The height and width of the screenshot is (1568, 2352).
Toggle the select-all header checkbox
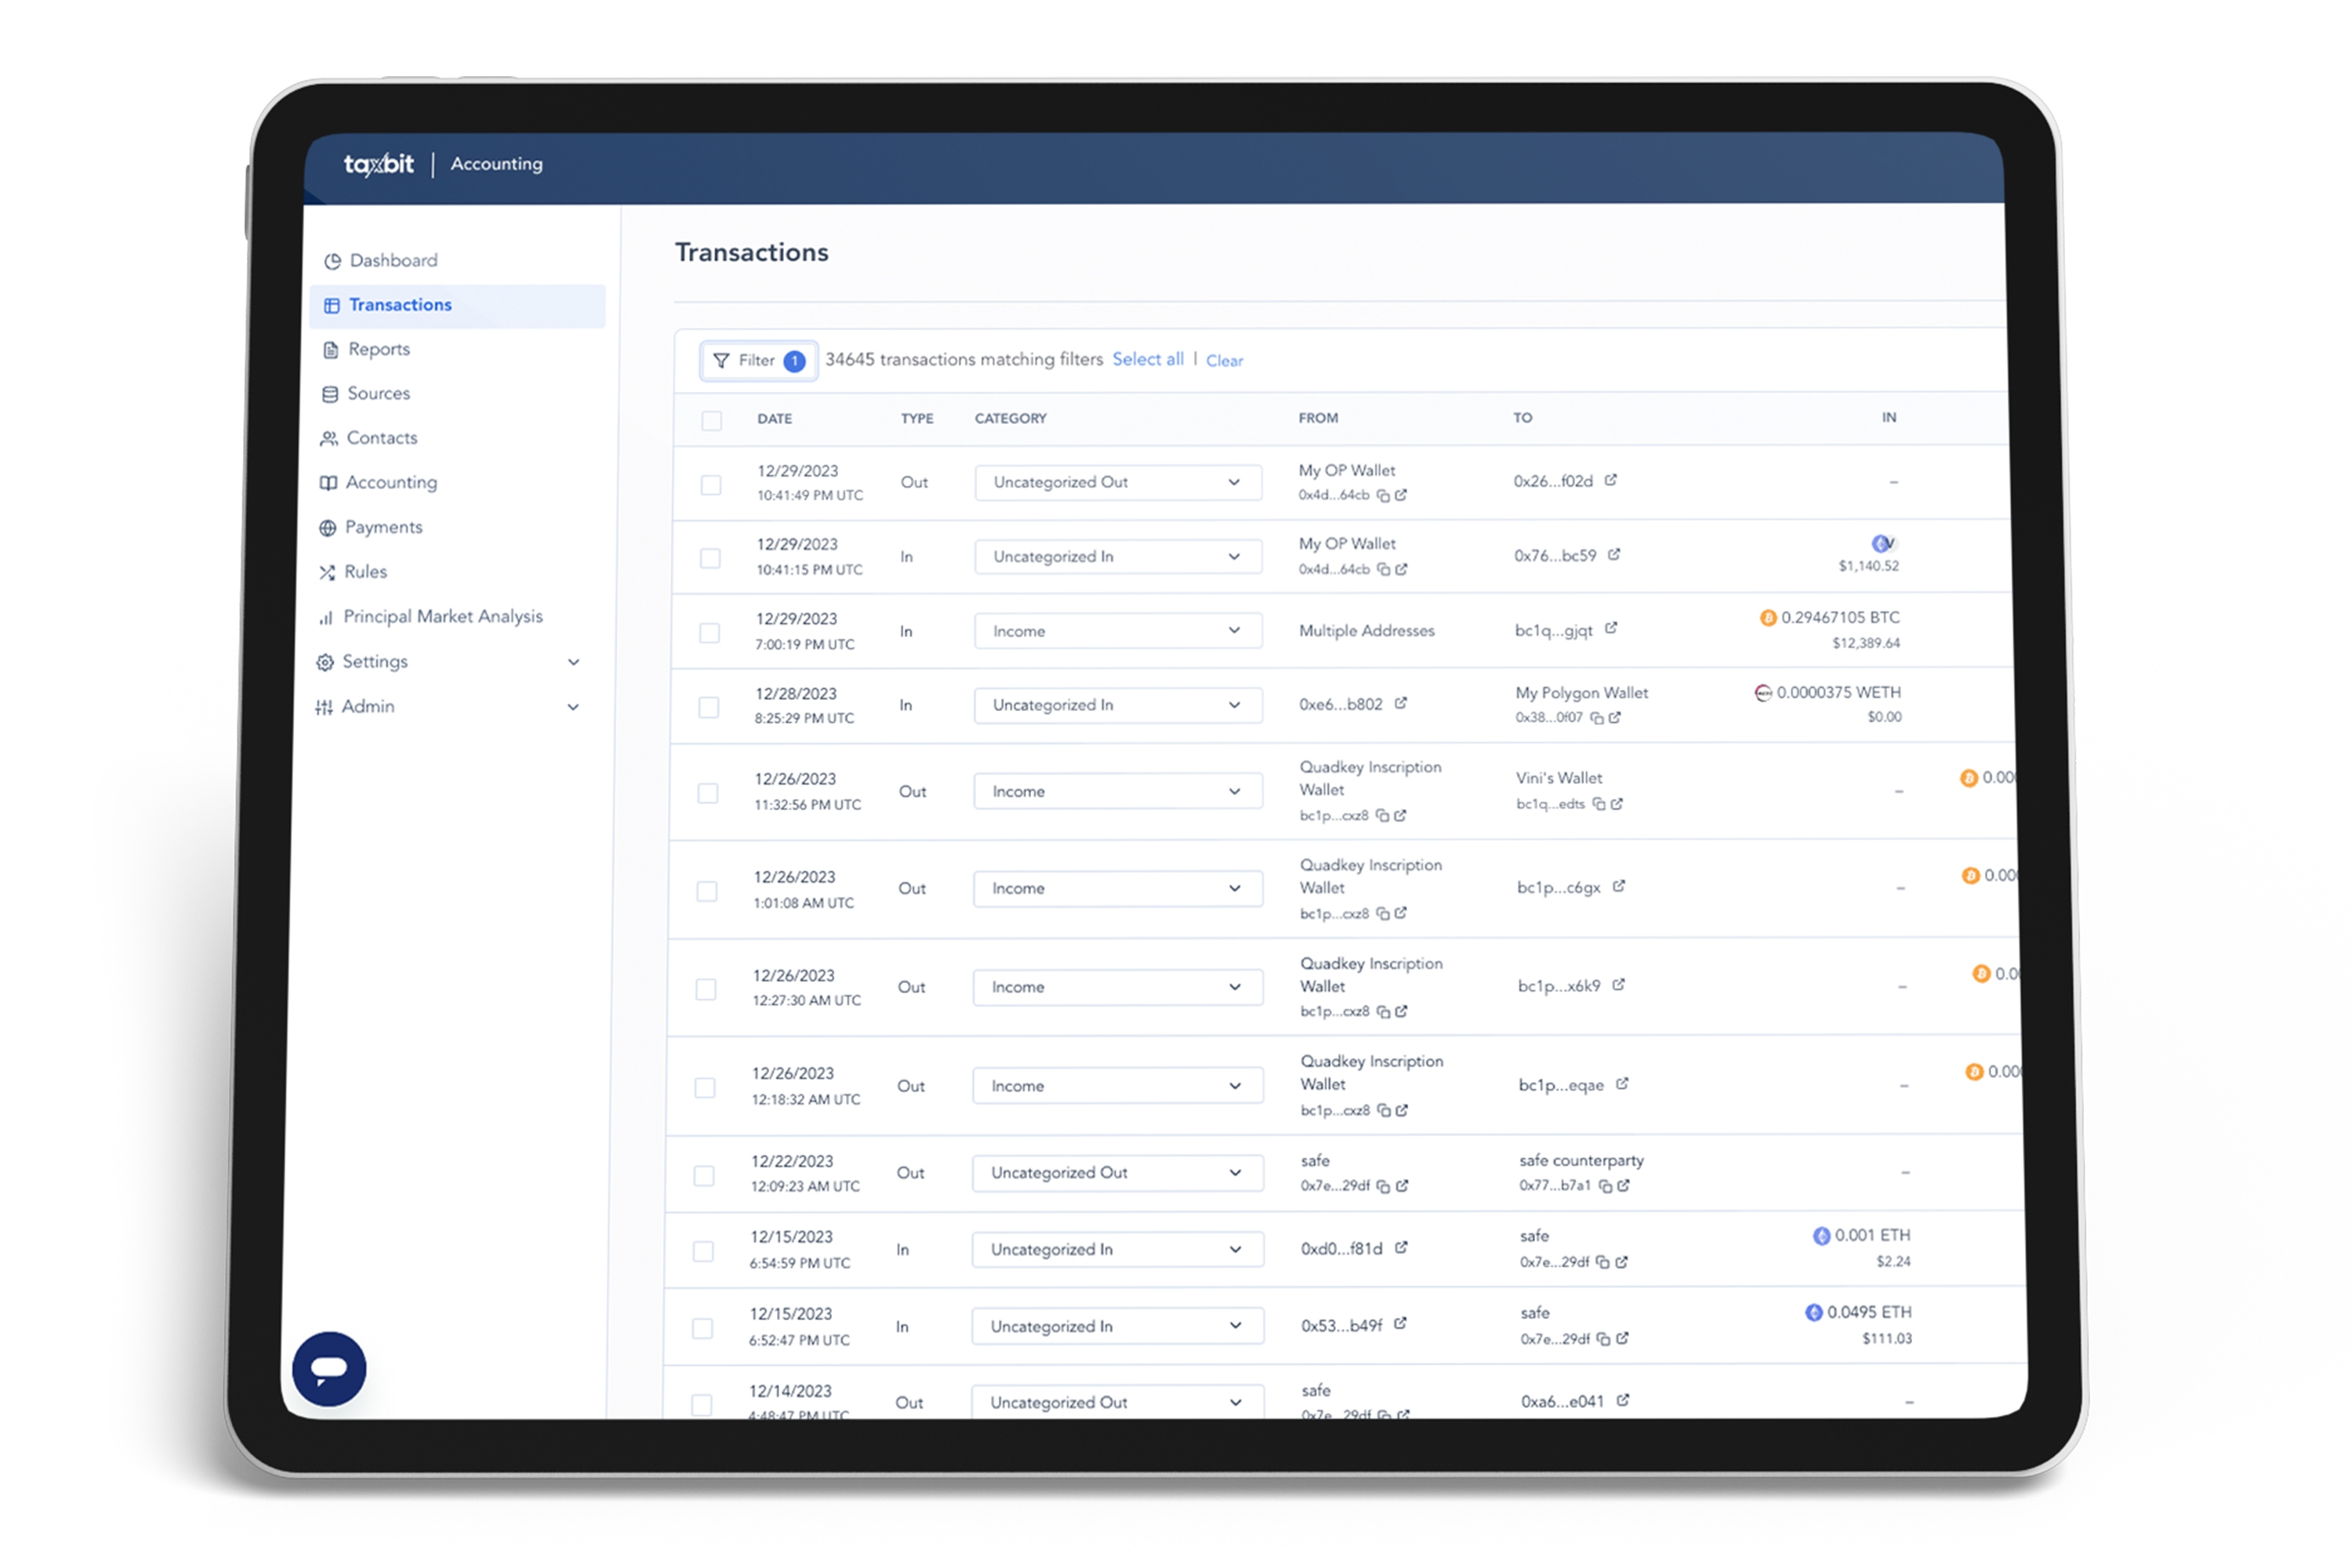(711, 420)
